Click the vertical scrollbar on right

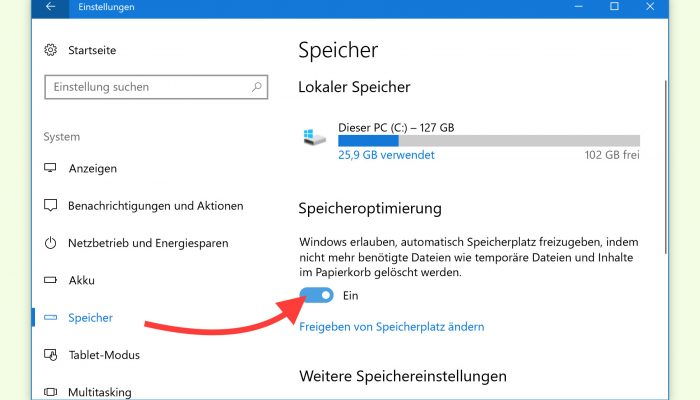(666, 167)
